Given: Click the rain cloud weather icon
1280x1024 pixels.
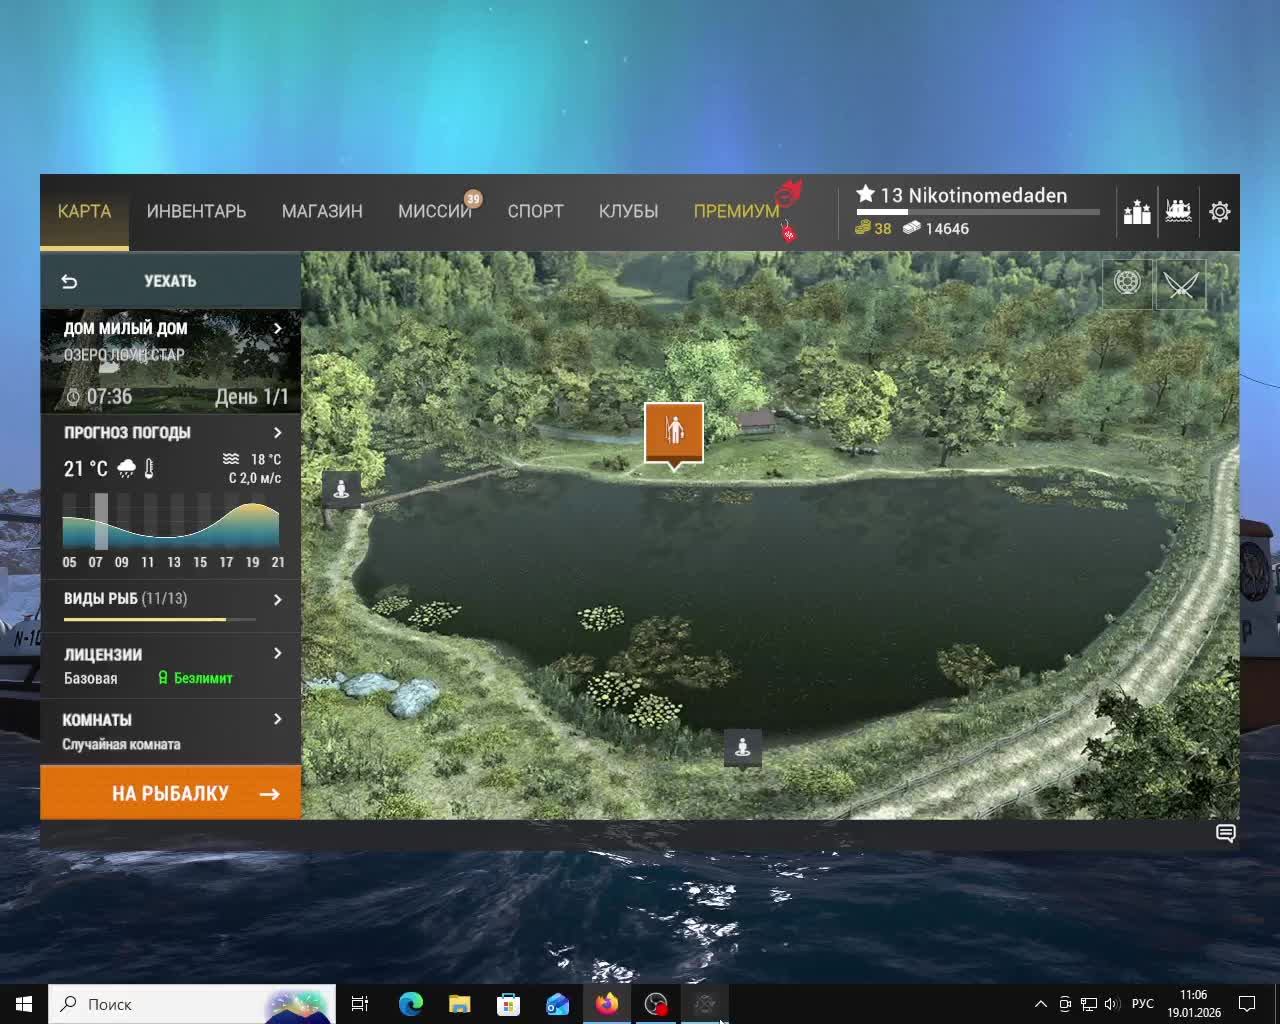Looking at the screenshot, I should click(x=127, y=469).
